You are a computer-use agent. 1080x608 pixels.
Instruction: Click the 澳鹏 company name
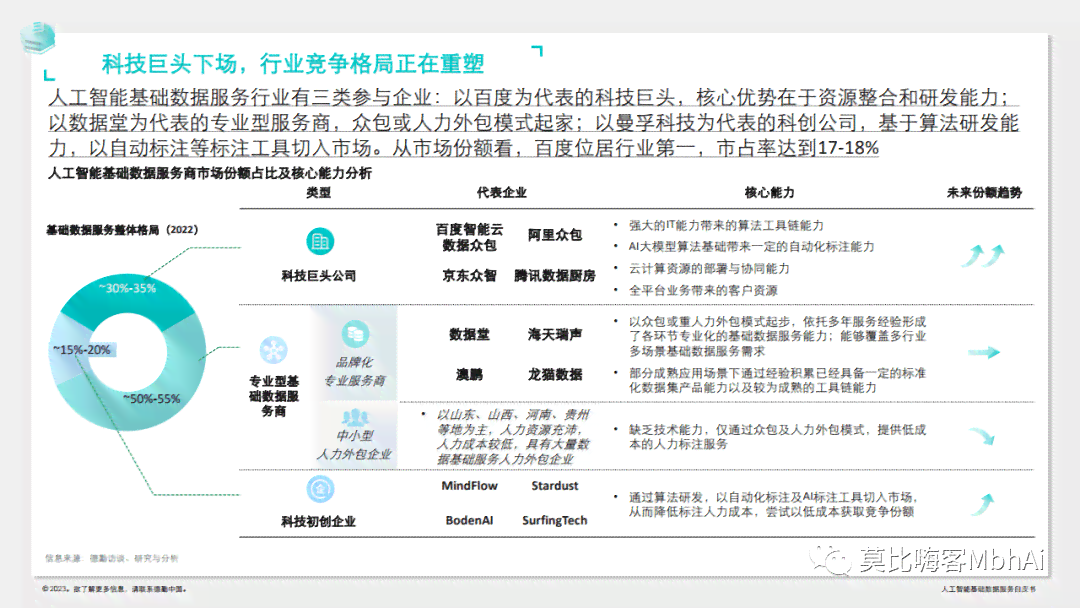pos(469,375)
